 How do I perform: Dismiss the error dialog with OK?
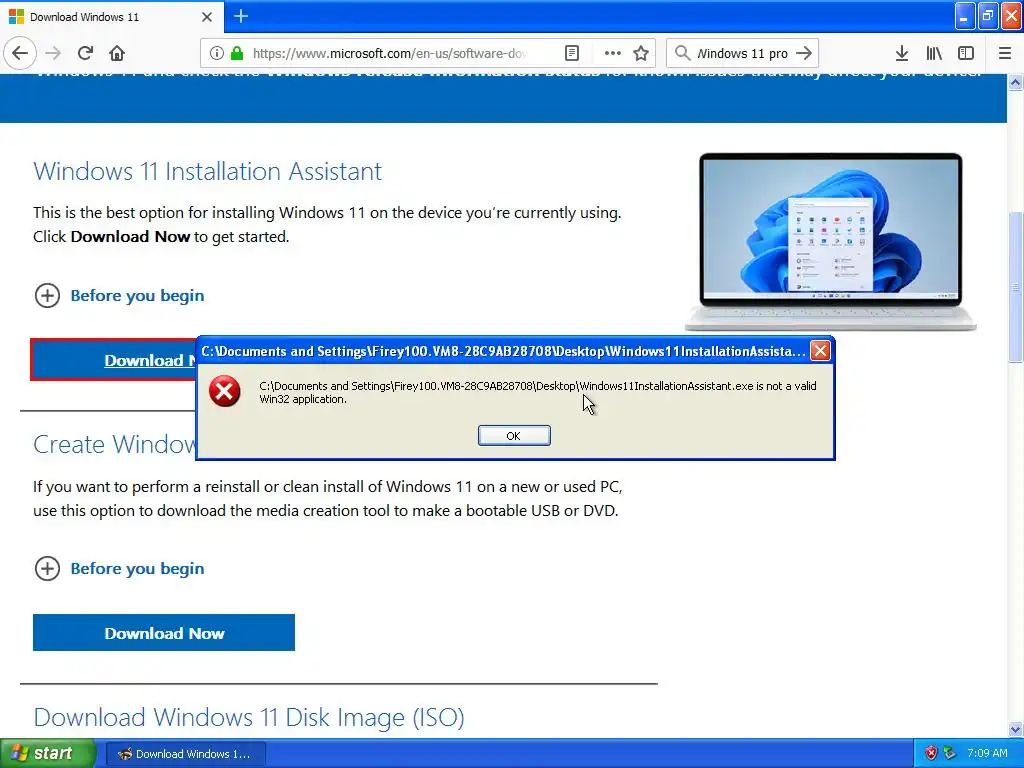[x=514, y=436]
